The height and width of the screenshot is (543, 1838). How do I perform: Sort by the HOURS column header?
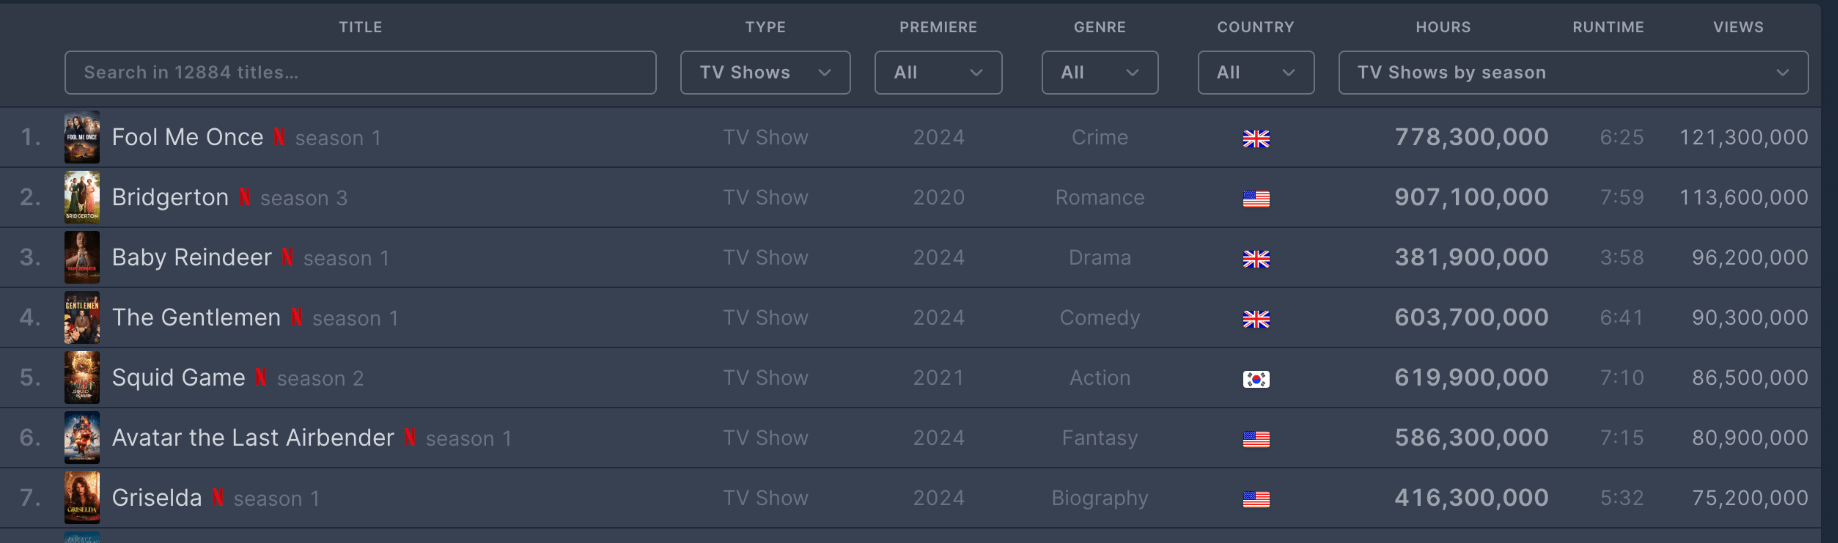(1443, 27)
